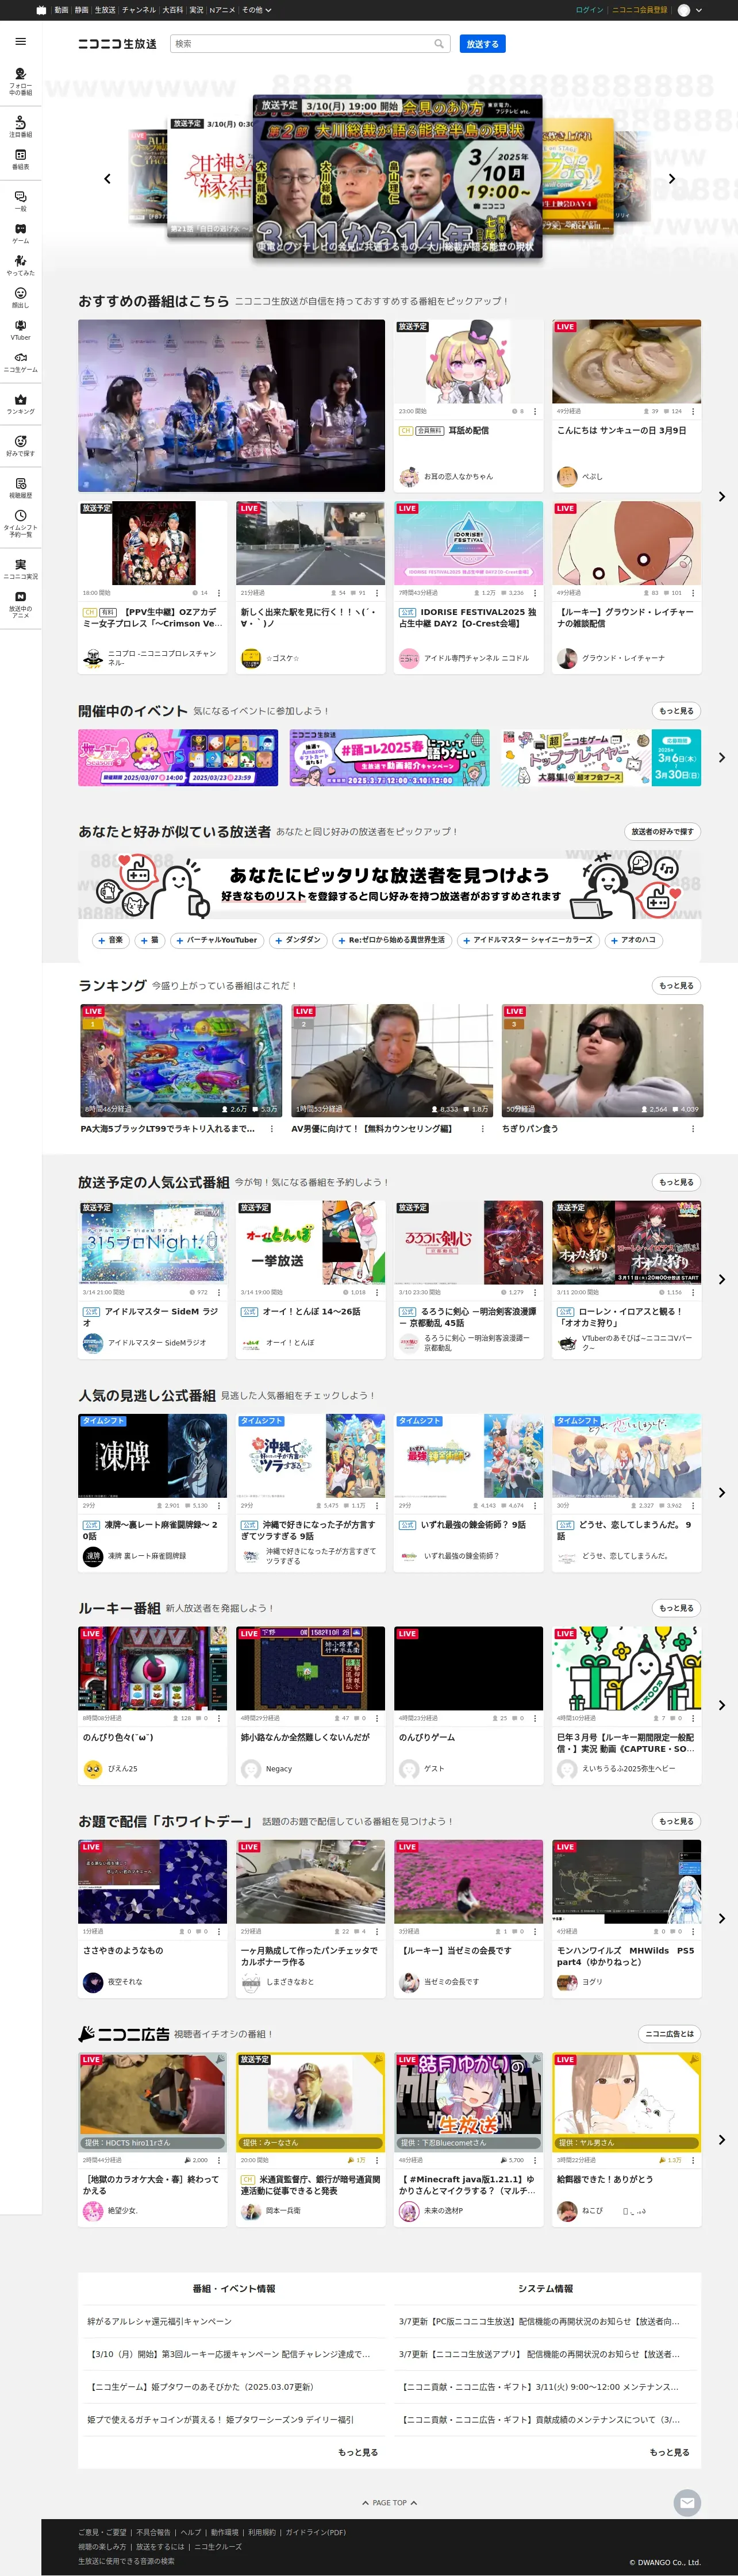
Task: Open Nアニメ in the top navigation
Action: click(x=222, y=10)
